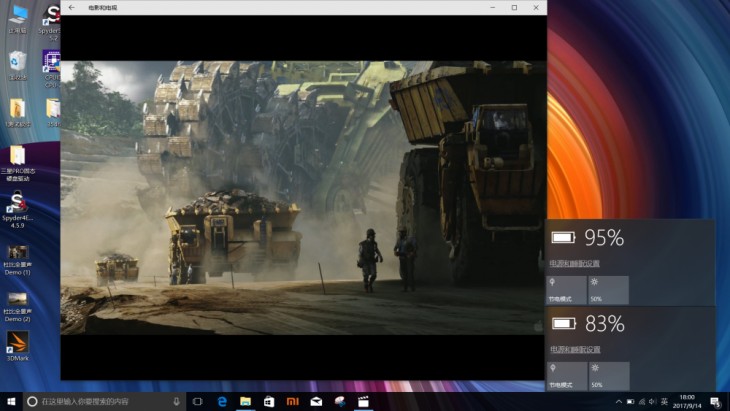Open the Windows Start menu
The height and width of the screenshot is (411, 730).
(9, 401)
